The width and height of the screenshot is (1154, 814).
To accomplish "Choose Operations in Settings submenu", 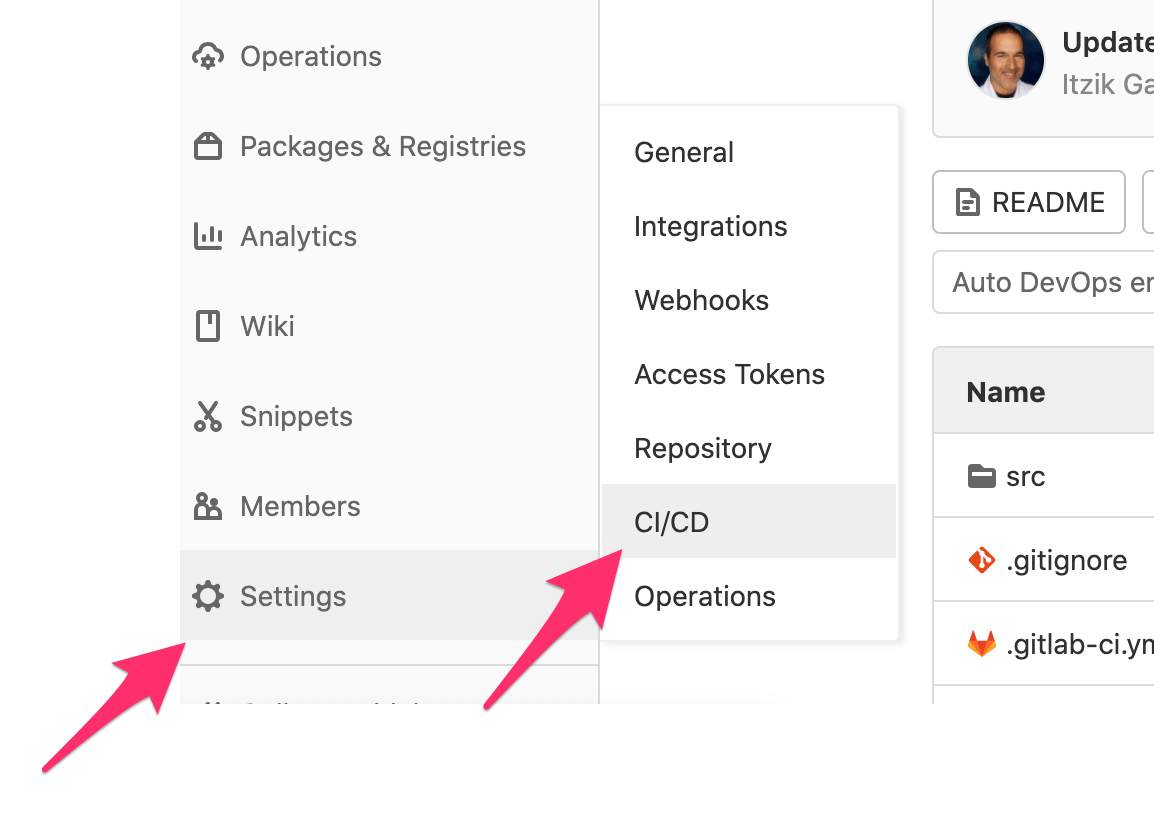I will coord(704,596).
